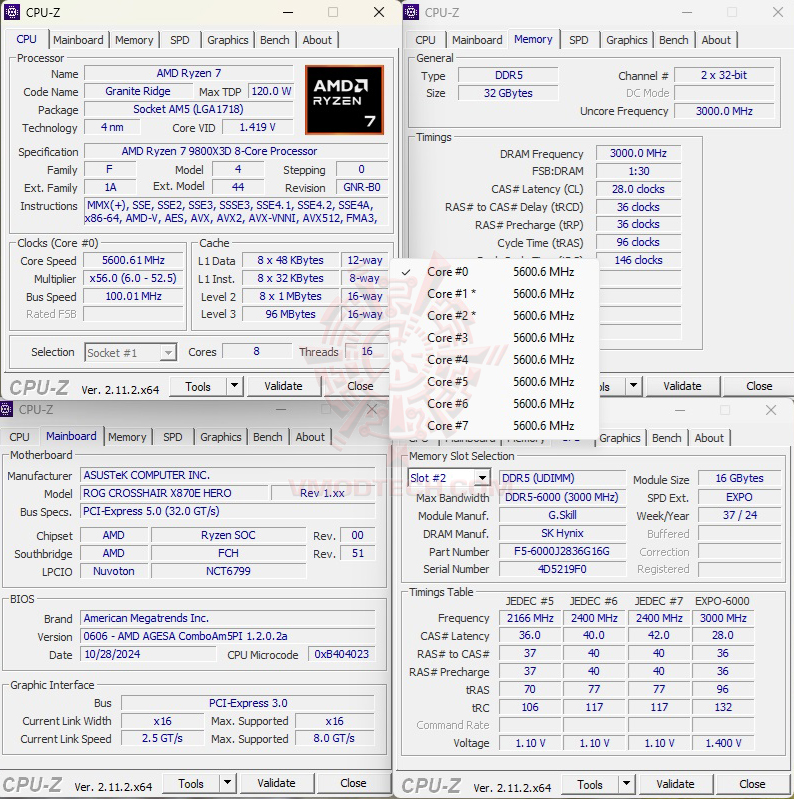Click the Bus Specs PCI-Express 5.0 field
This screenshot has width=794, height=799.
click(227, 511)
